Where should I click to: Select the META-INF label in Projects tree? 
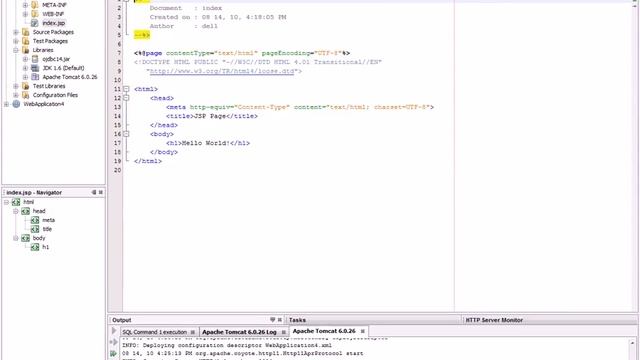coord(54,5)
